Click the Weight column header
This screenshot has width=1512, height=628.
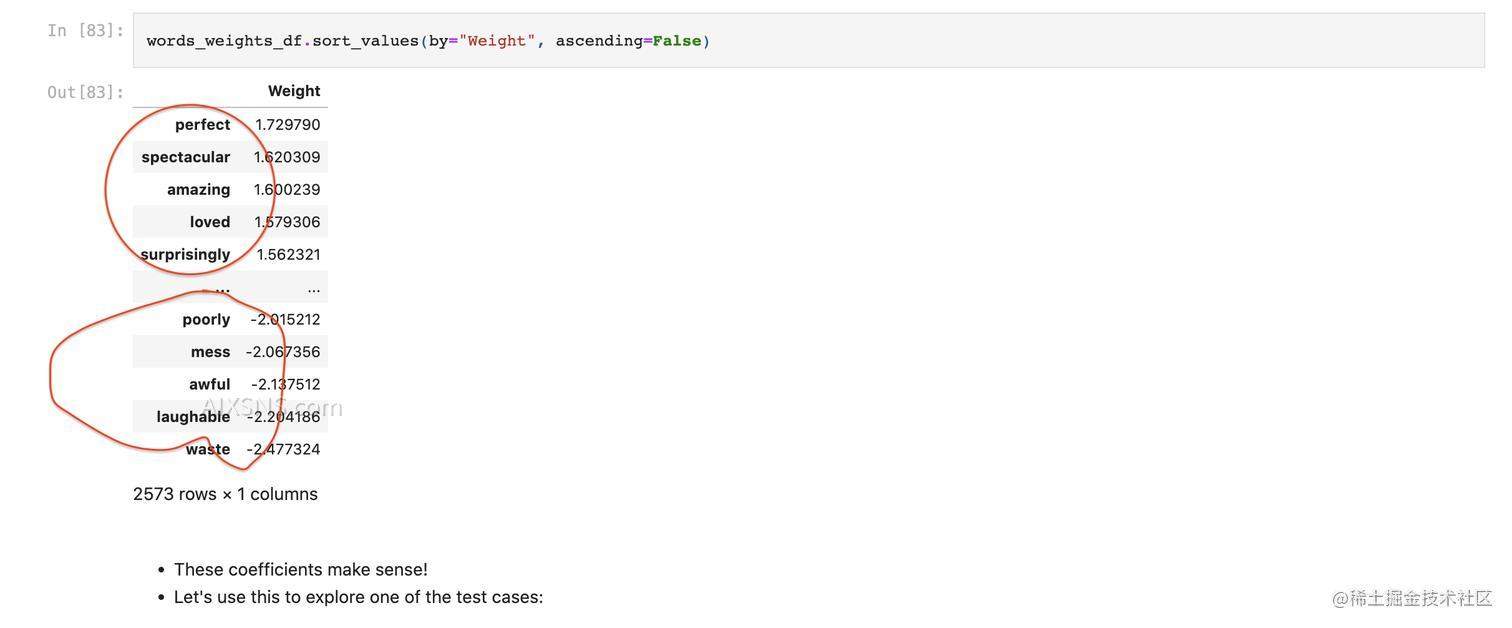[293, 91]
